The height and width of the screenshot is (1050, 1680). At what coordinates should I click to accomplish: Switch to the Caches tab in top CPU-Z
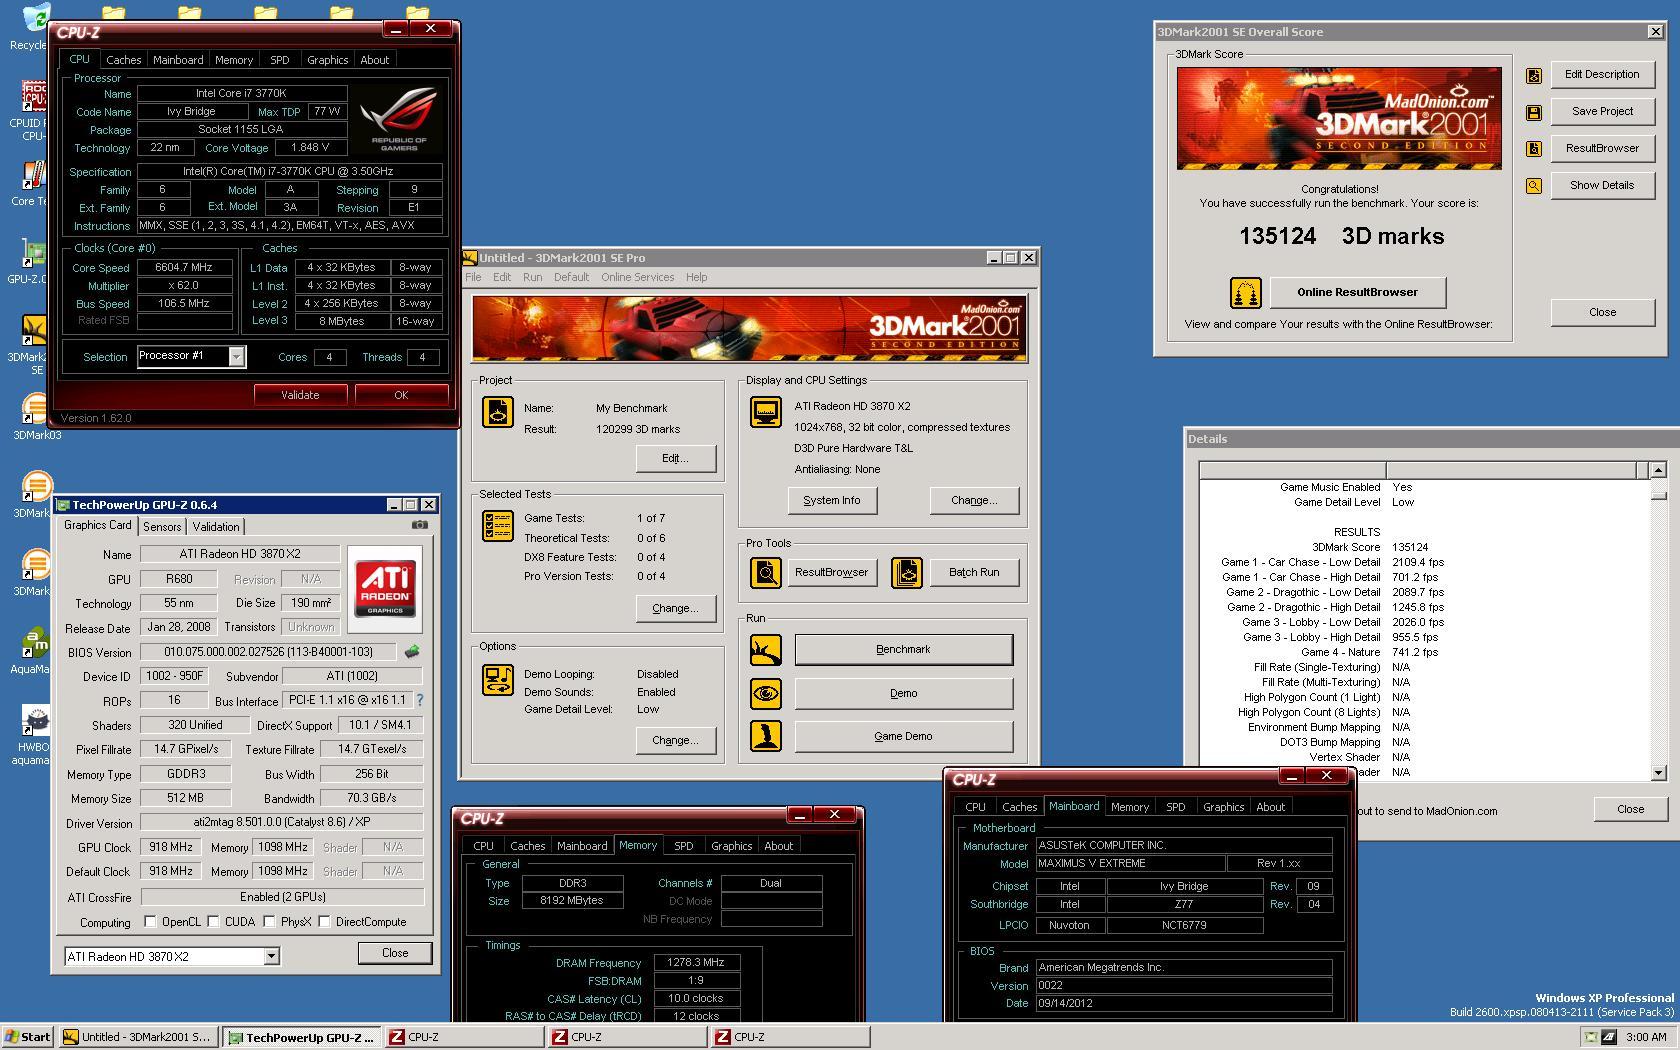[124, 60]
